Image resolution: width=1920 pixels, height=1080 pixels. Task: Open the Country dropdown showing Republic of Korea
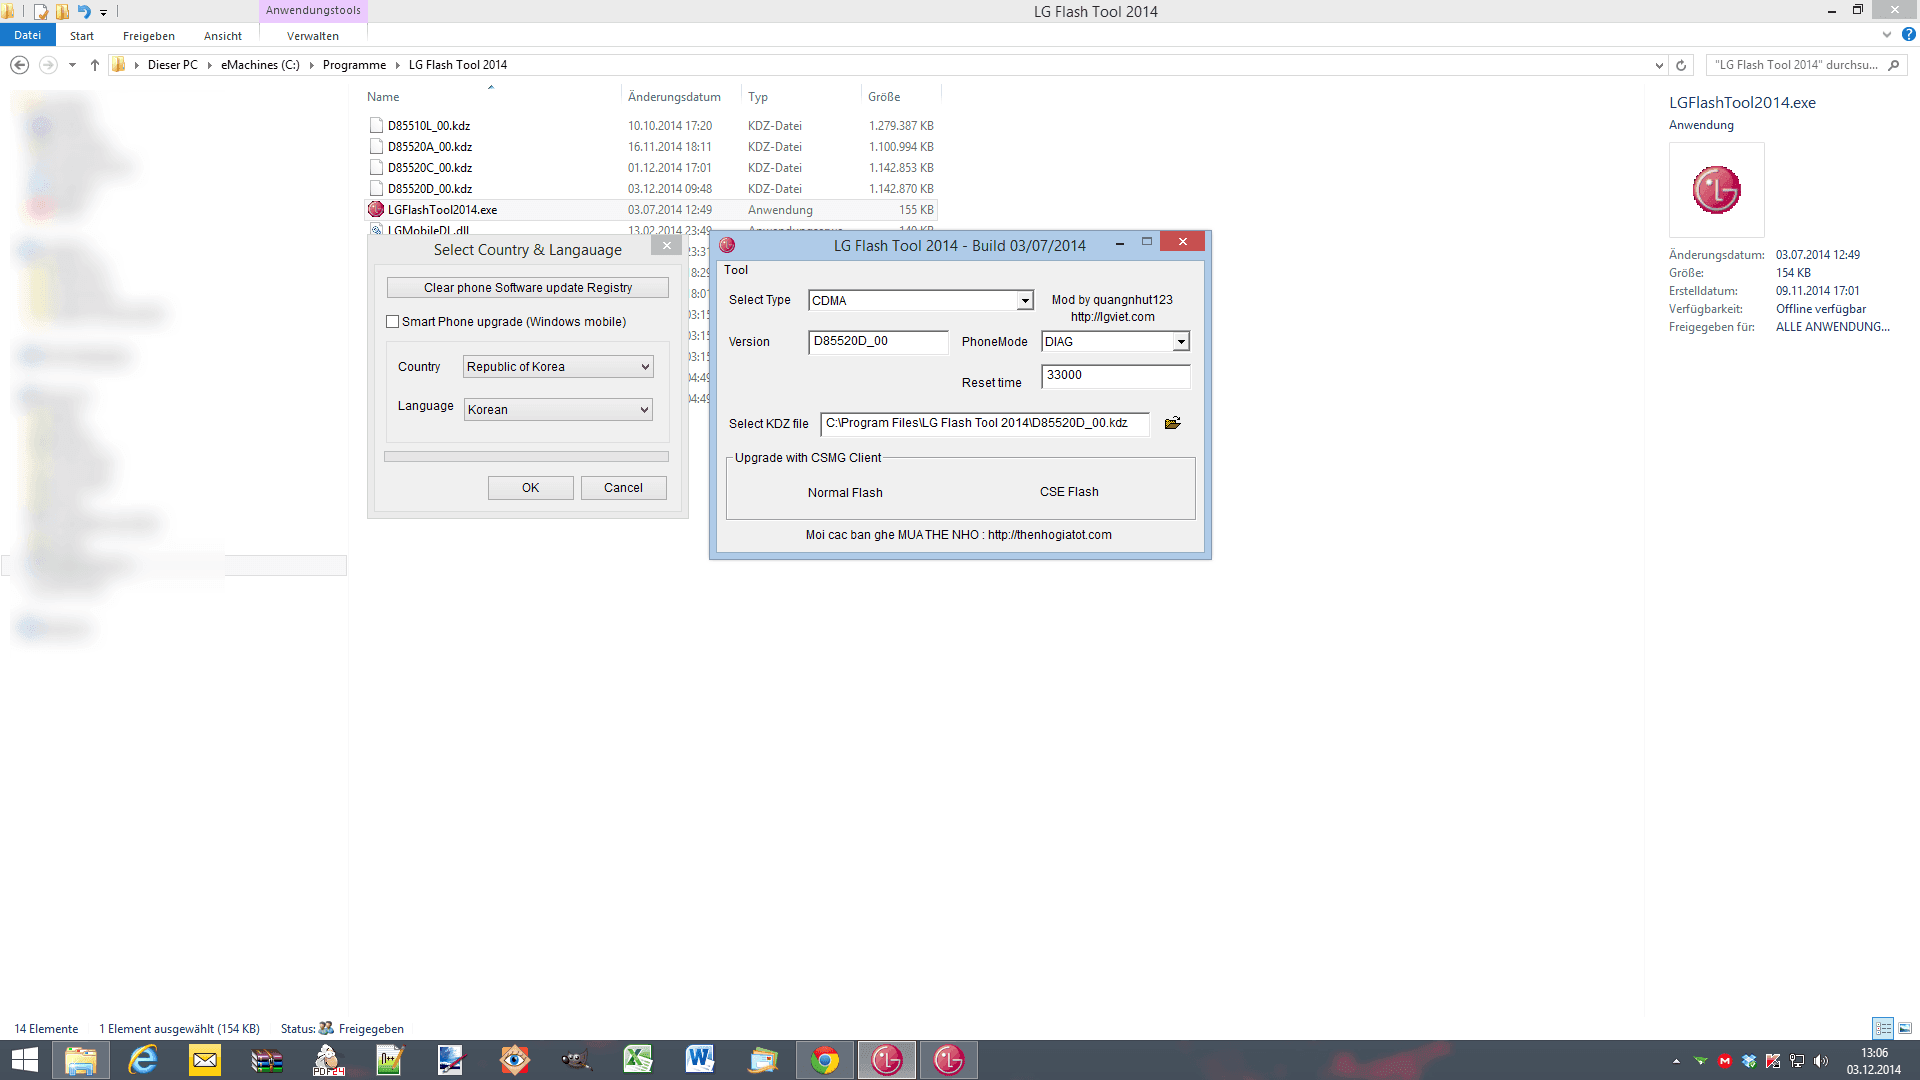click(x=558, y=367)
